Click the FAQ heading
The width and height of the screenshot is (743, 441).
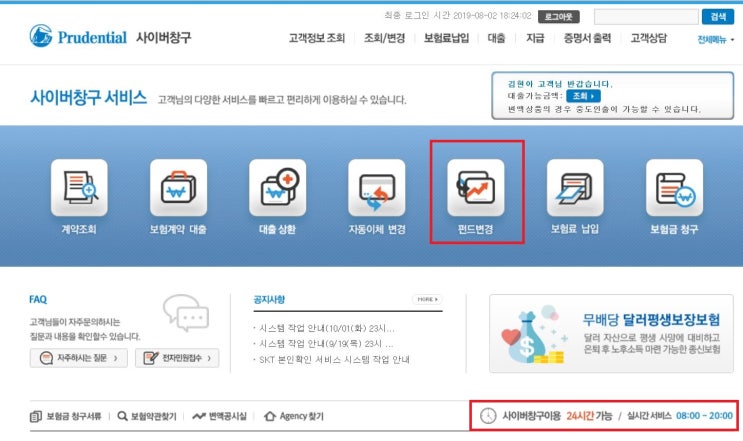pos(38,299)
